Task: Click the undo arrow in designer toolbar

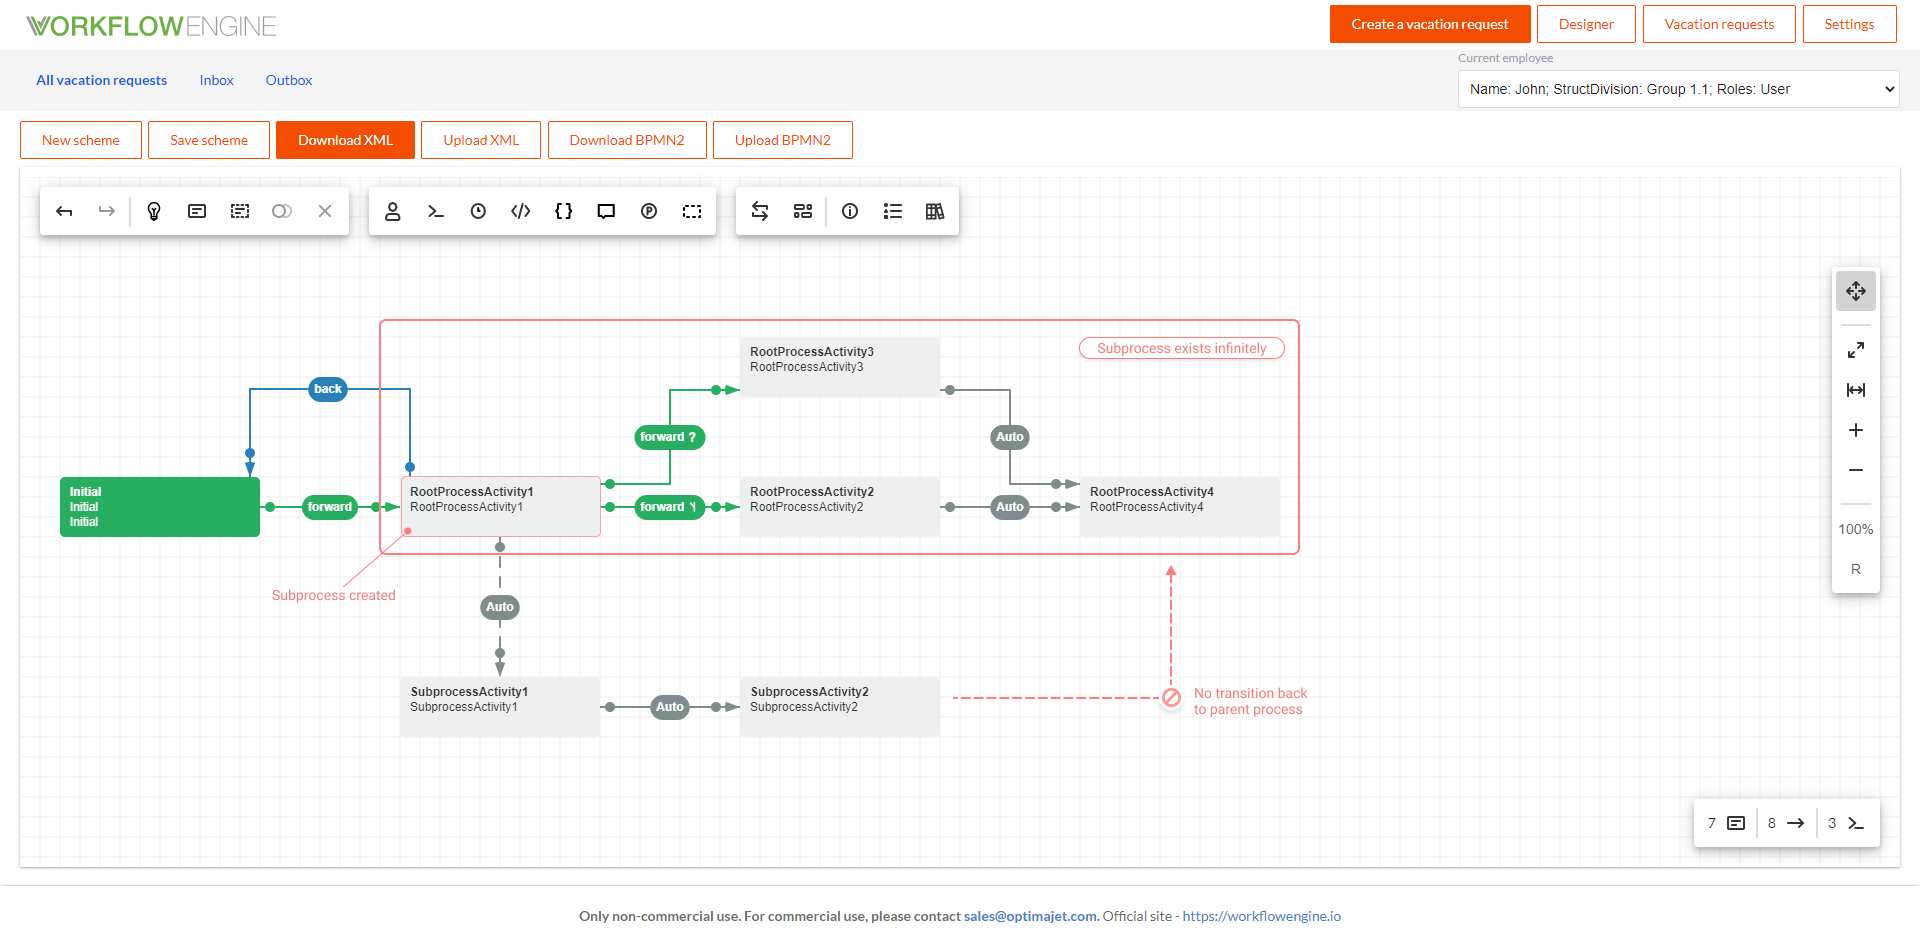Action: point(64,211)
